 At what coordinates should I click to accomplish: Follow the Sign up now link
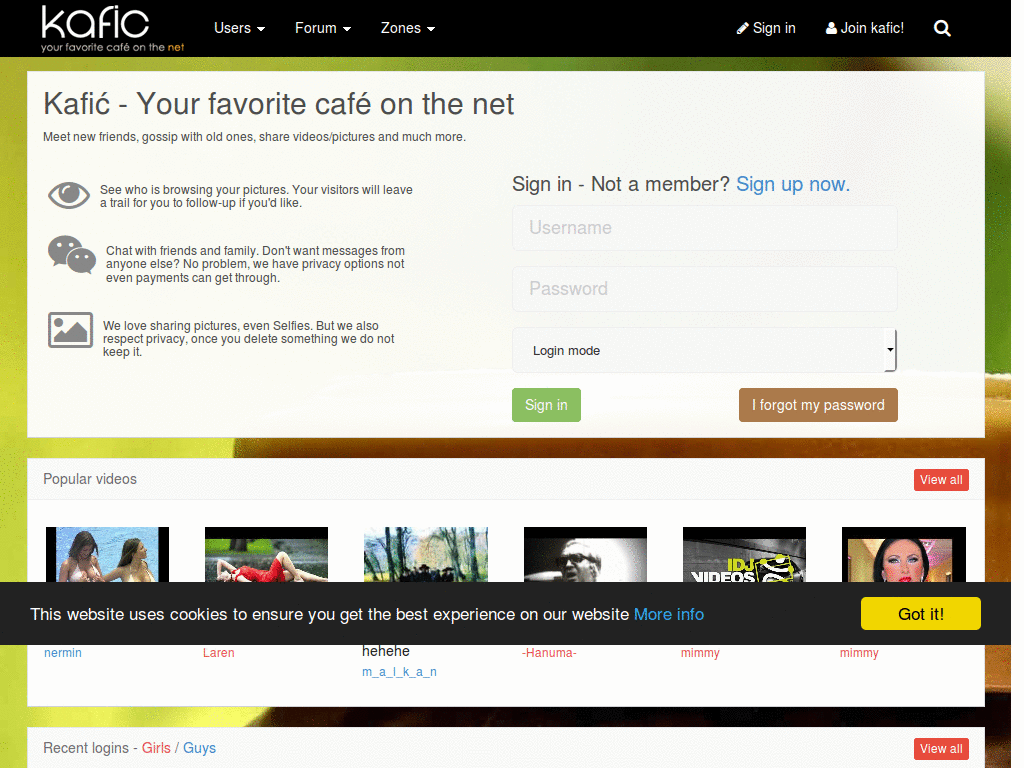793,184
